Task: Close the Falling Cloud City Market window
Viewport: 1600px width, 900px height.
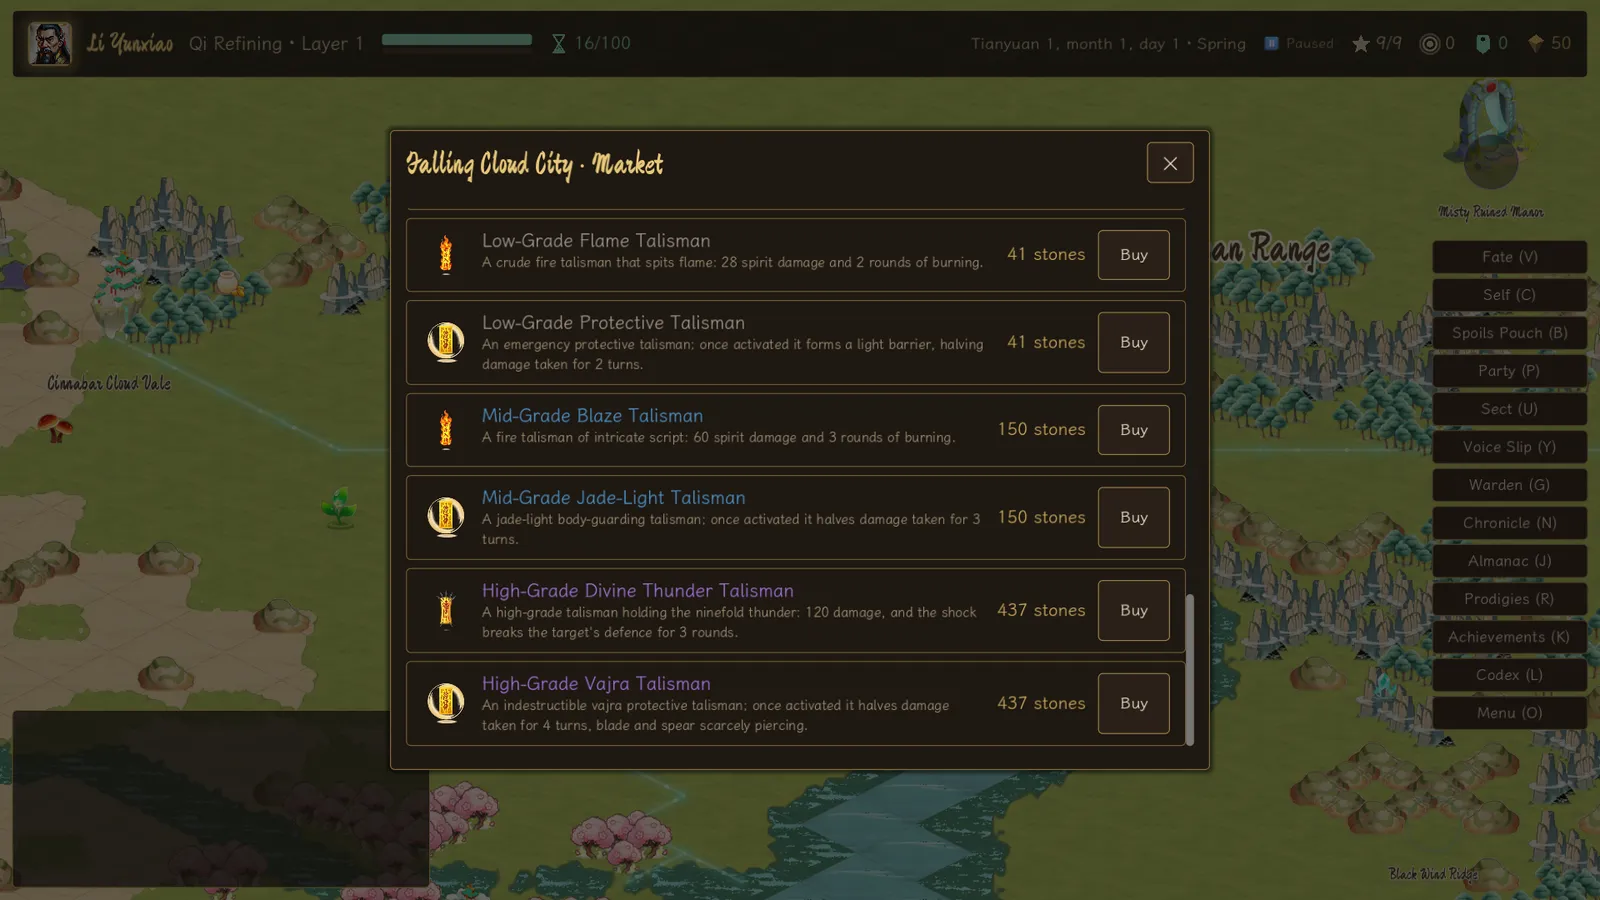Action: pos(1170,163)
